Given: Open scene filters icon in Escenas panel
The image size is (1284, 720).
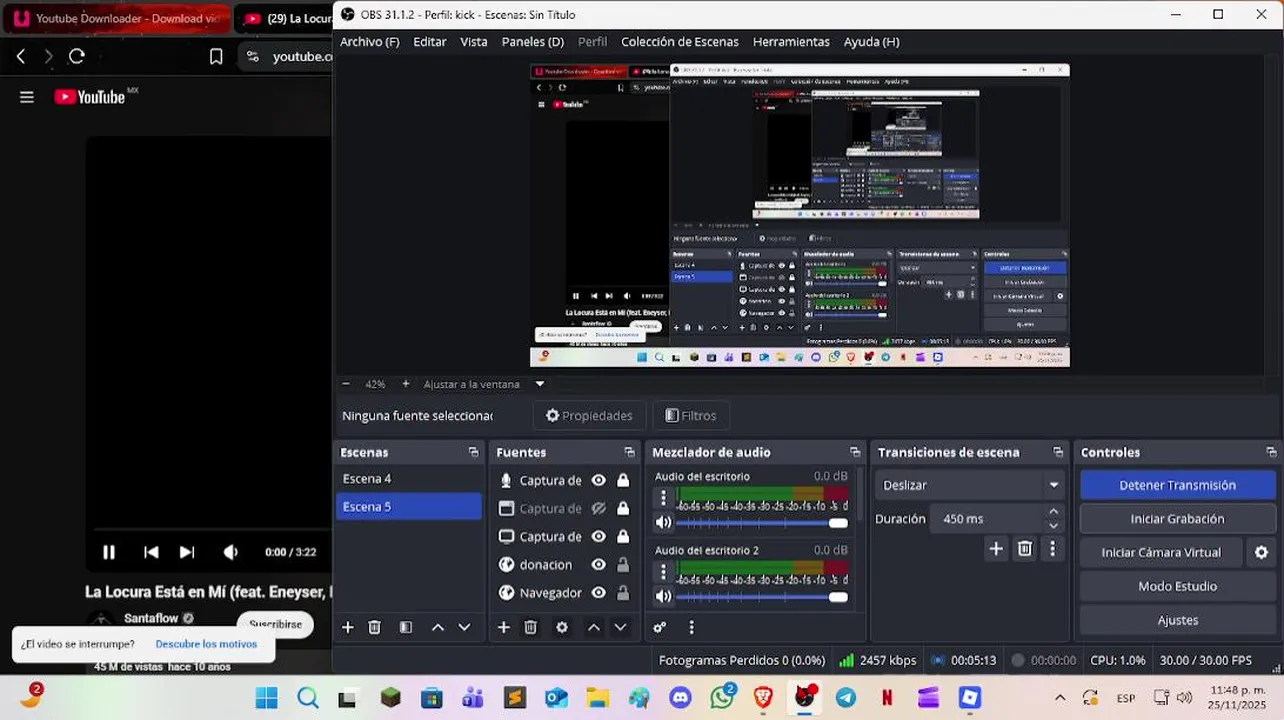Looking at the screenshot, I should (x=406, y=627).
